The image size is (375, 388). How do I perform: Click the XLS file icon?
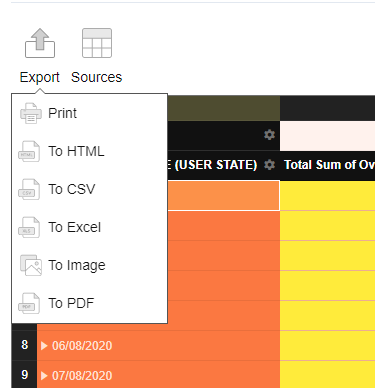(29, 227)
